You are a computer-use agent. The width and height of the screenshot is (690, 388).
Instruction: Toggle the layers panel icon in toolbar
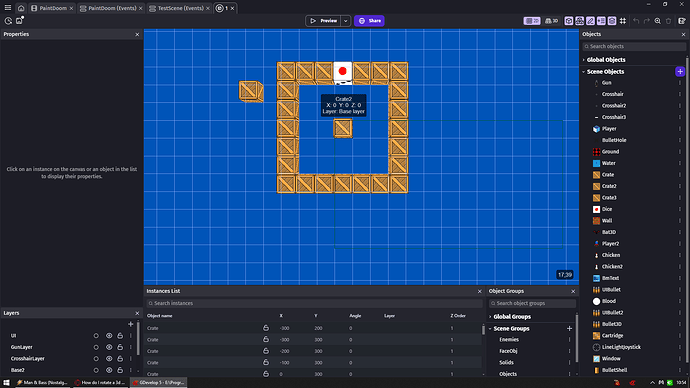point(612,21)
